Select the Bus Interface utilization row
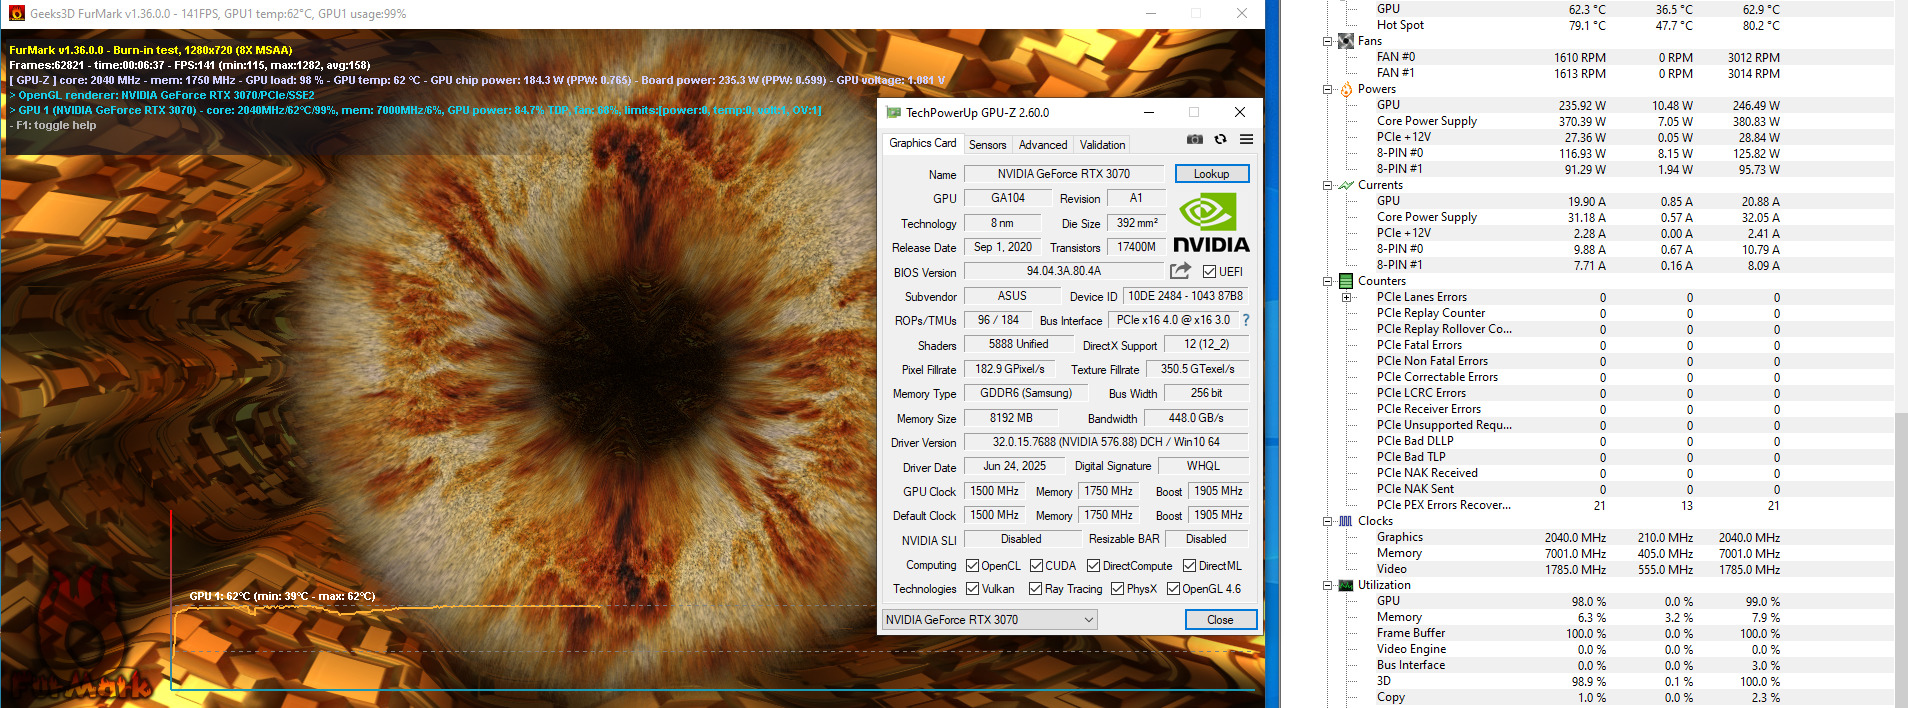 point(1608,665)
